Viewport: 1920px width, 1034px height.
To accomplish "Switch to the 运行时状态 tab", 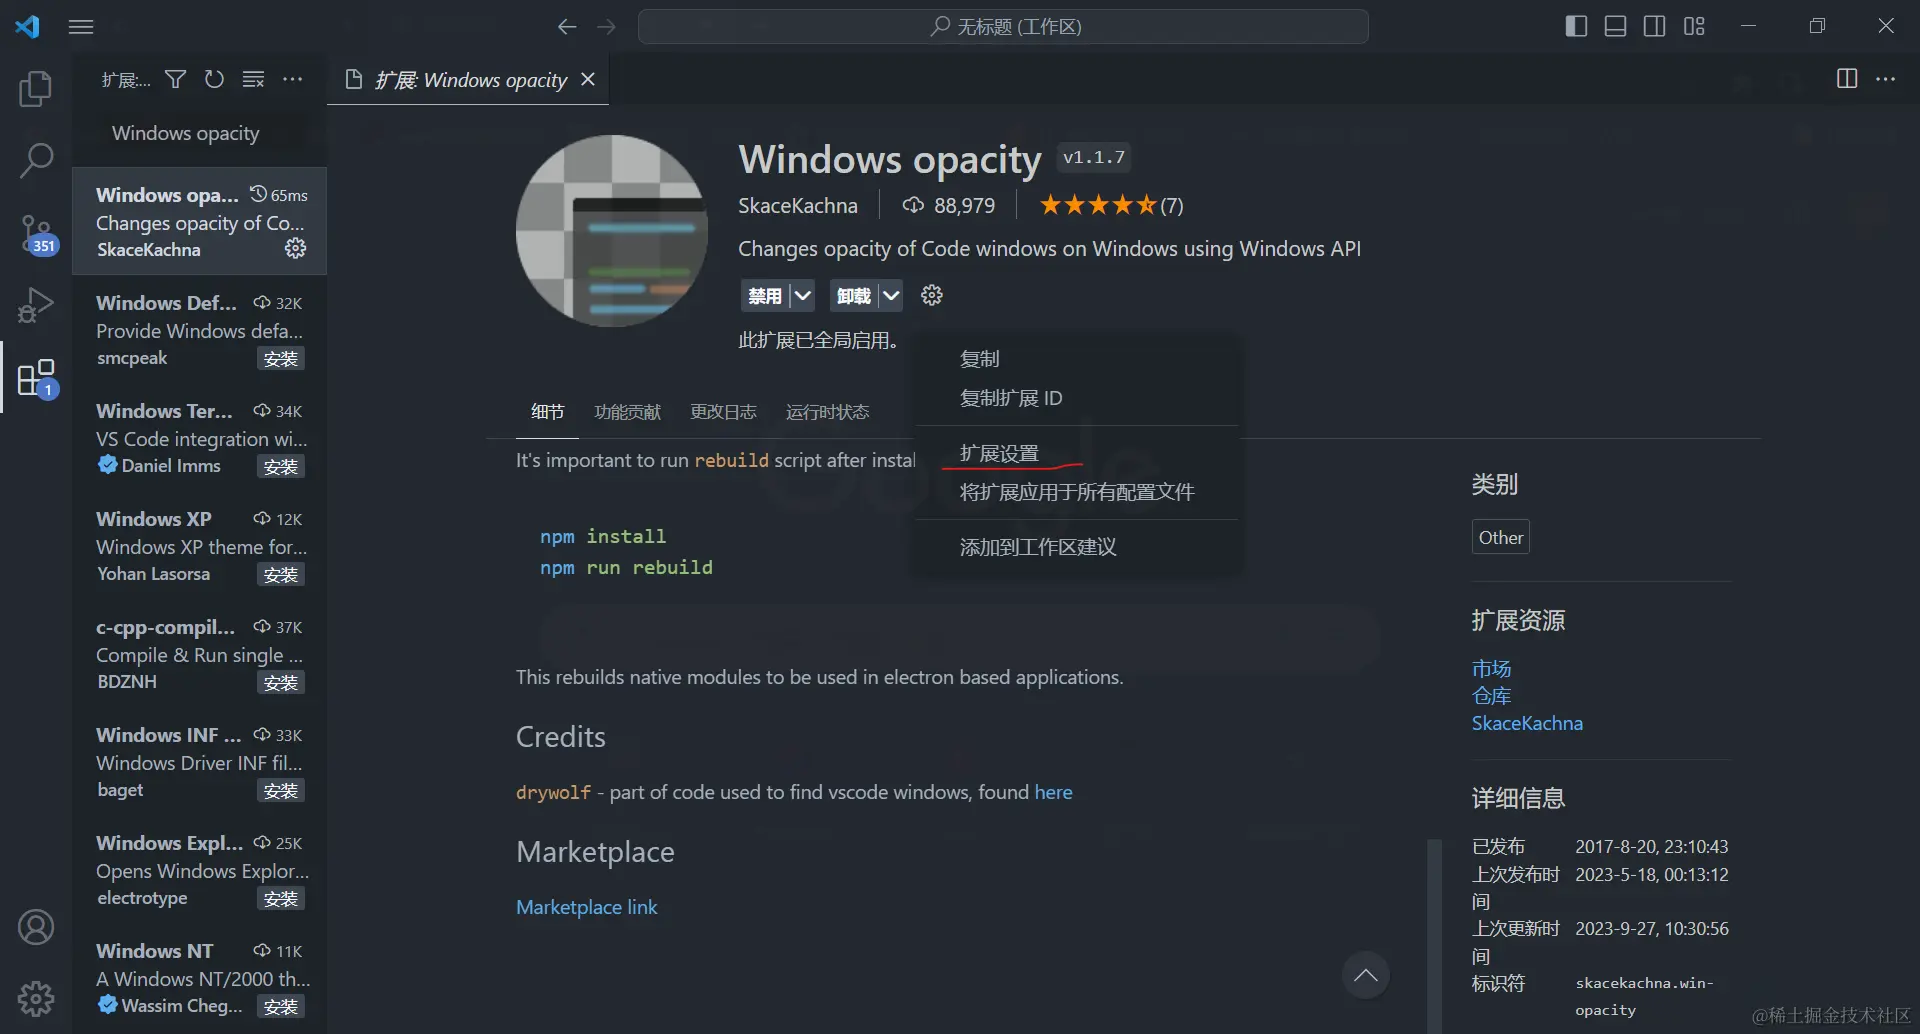I will coord(827,412).
